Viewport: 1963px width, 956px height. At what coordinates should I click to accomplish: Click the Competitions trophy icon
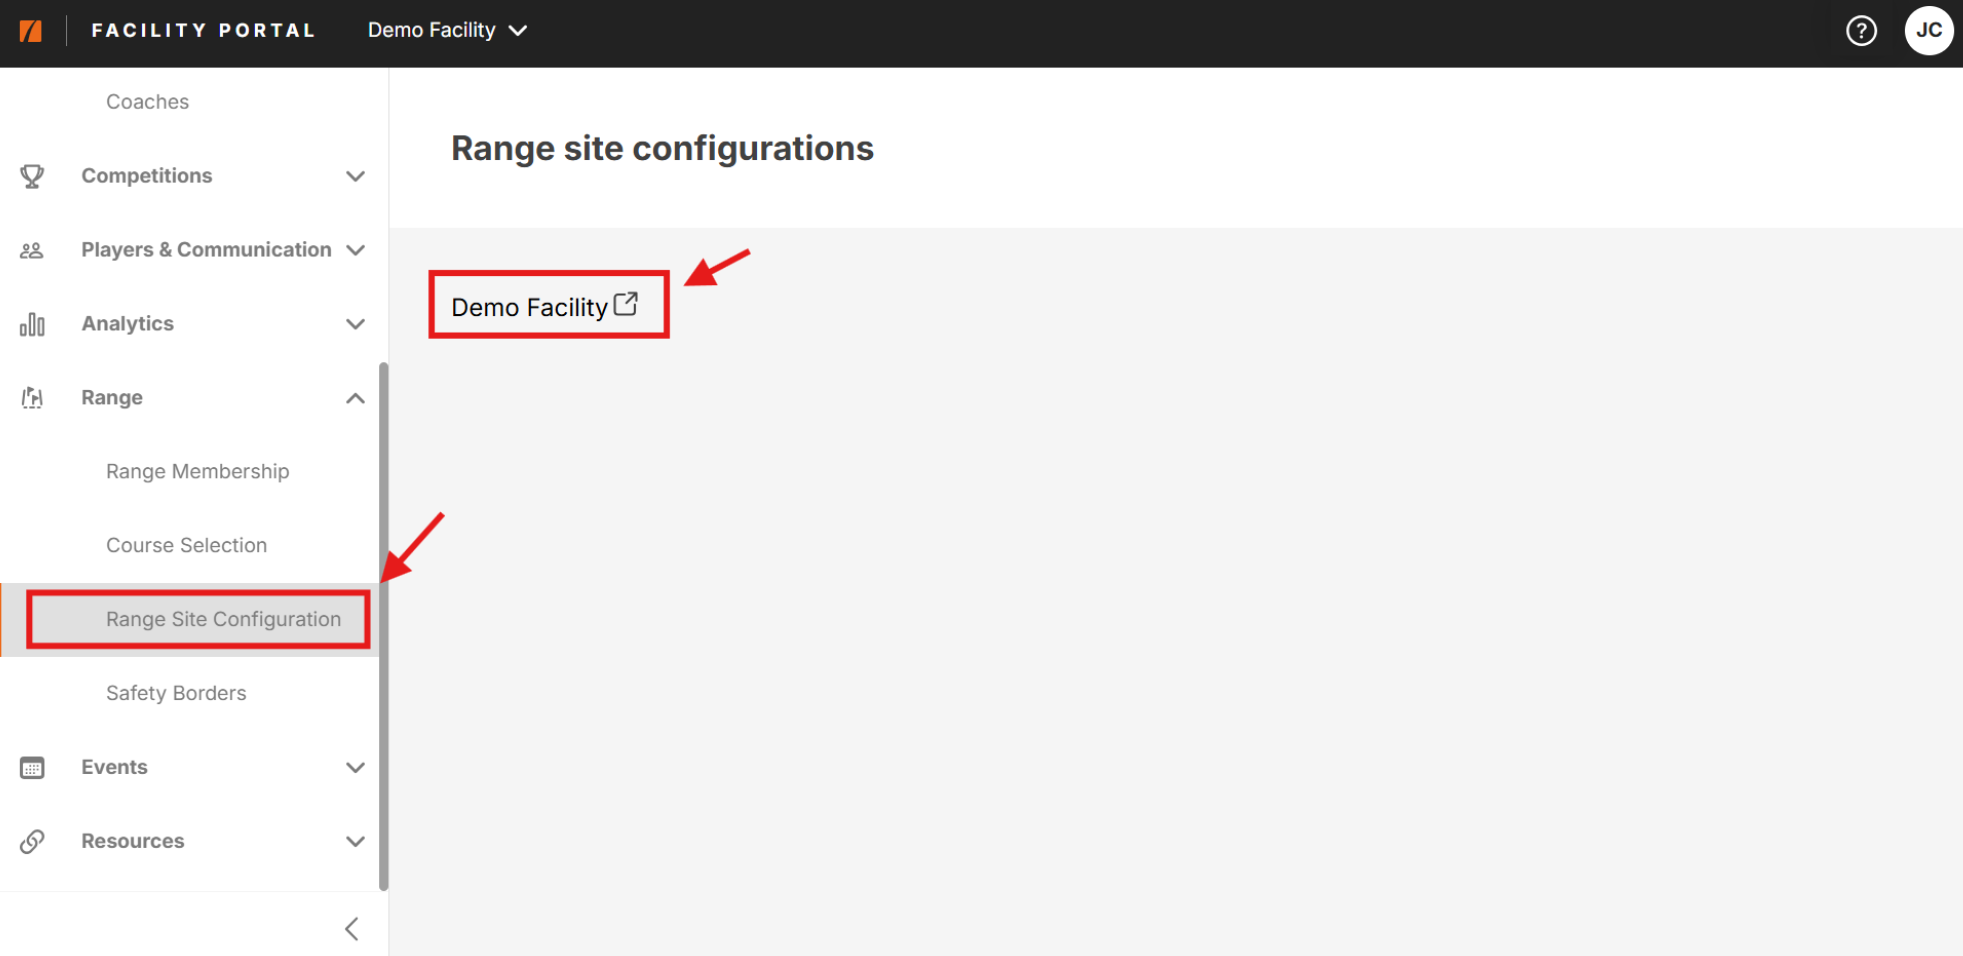[32, 176]
